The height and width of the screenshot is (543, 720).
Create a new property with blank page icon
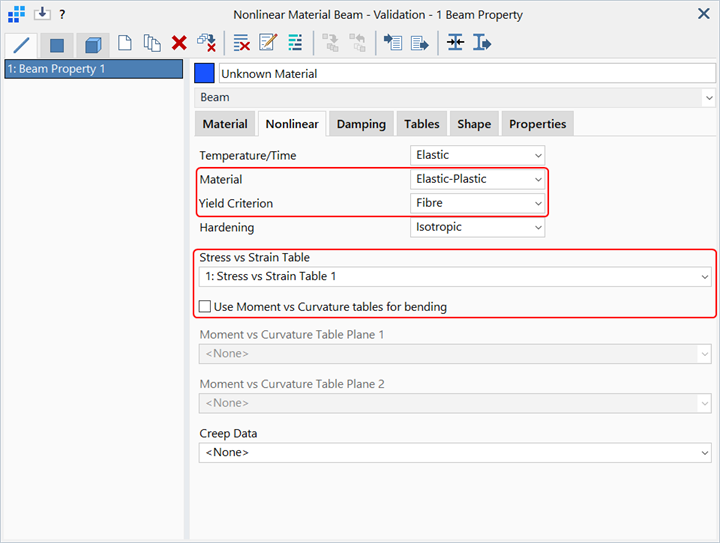[125, 43]
